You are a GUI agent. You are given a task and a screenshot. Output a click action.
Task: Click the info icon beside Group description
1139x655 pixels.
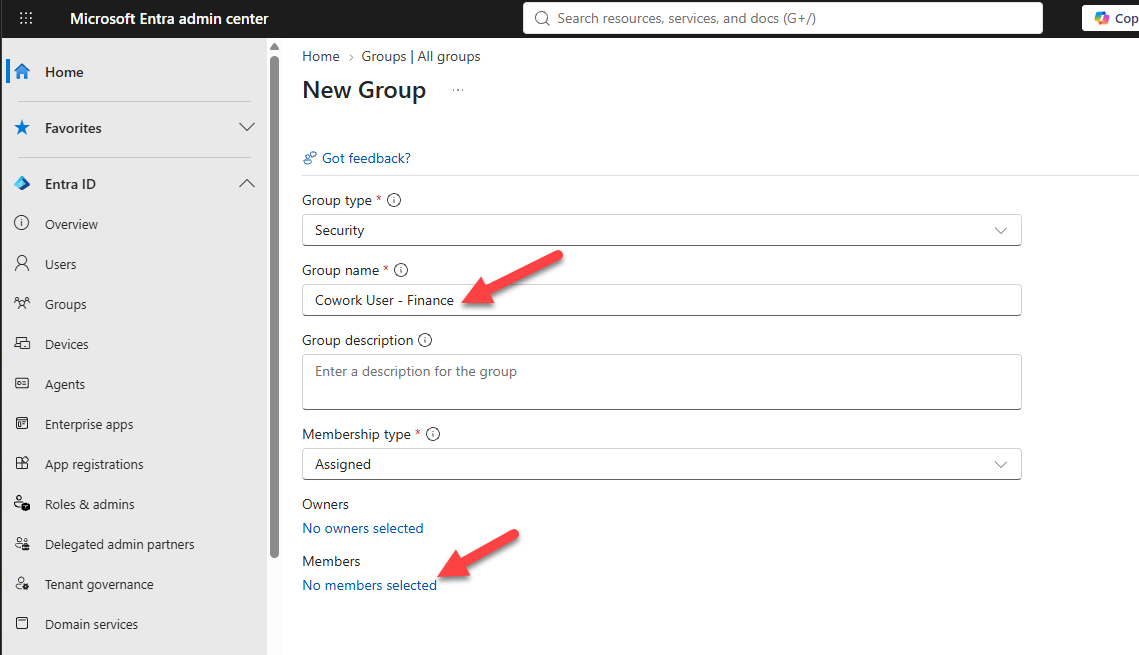click(x=426, y=340)
